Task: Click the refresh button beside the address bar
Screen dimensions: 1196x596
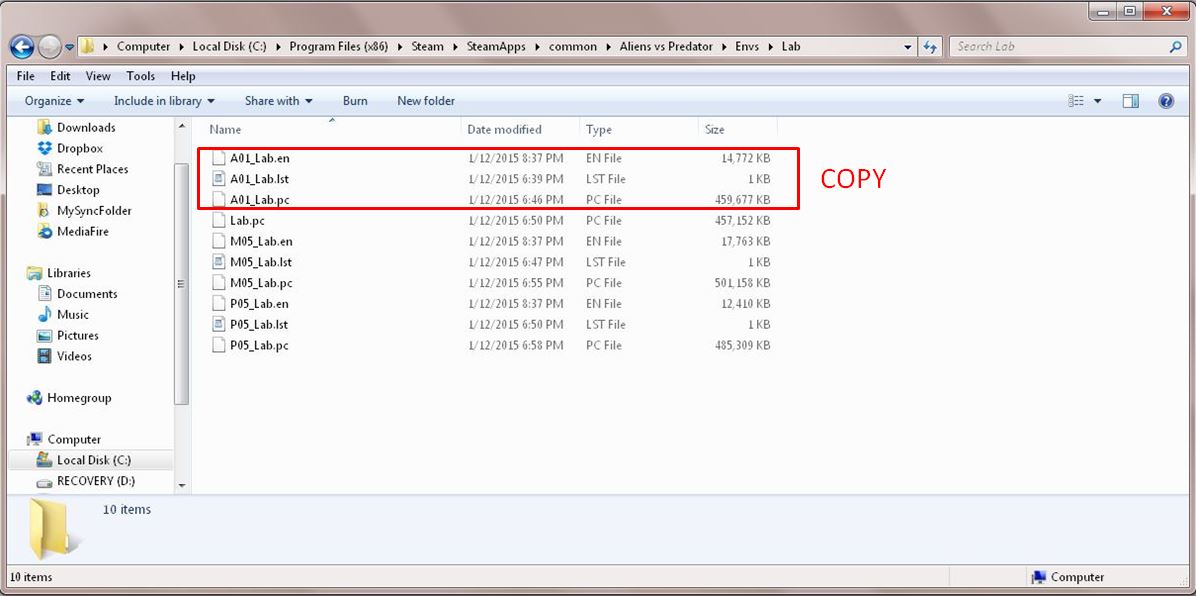Action: (930, 47)
